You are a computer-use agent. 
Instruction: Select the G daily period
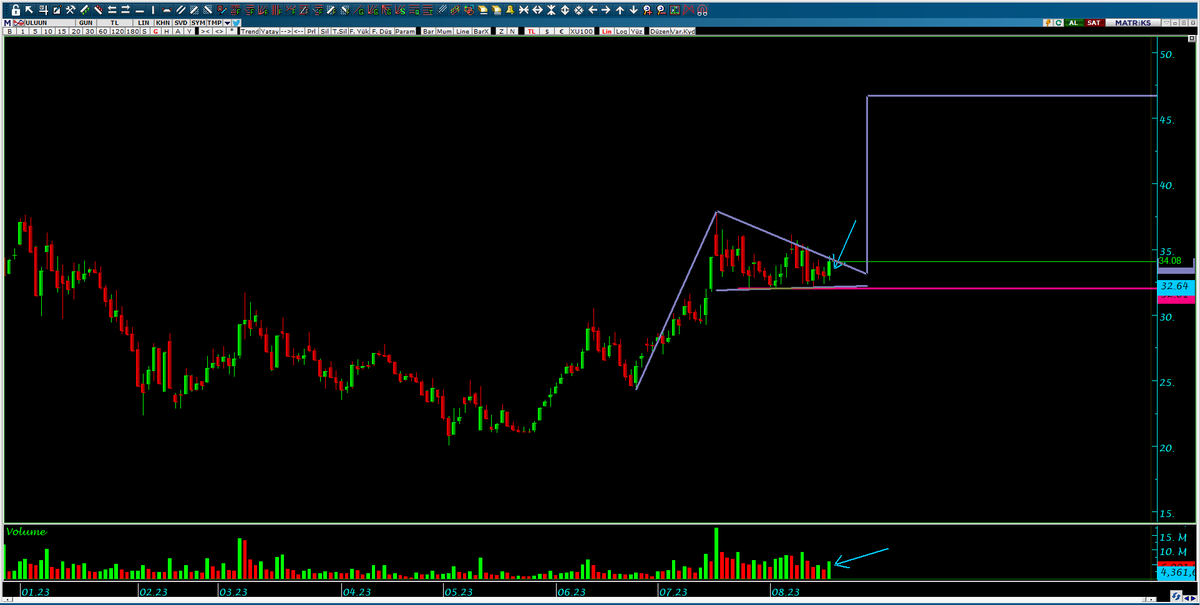[155, 31]
